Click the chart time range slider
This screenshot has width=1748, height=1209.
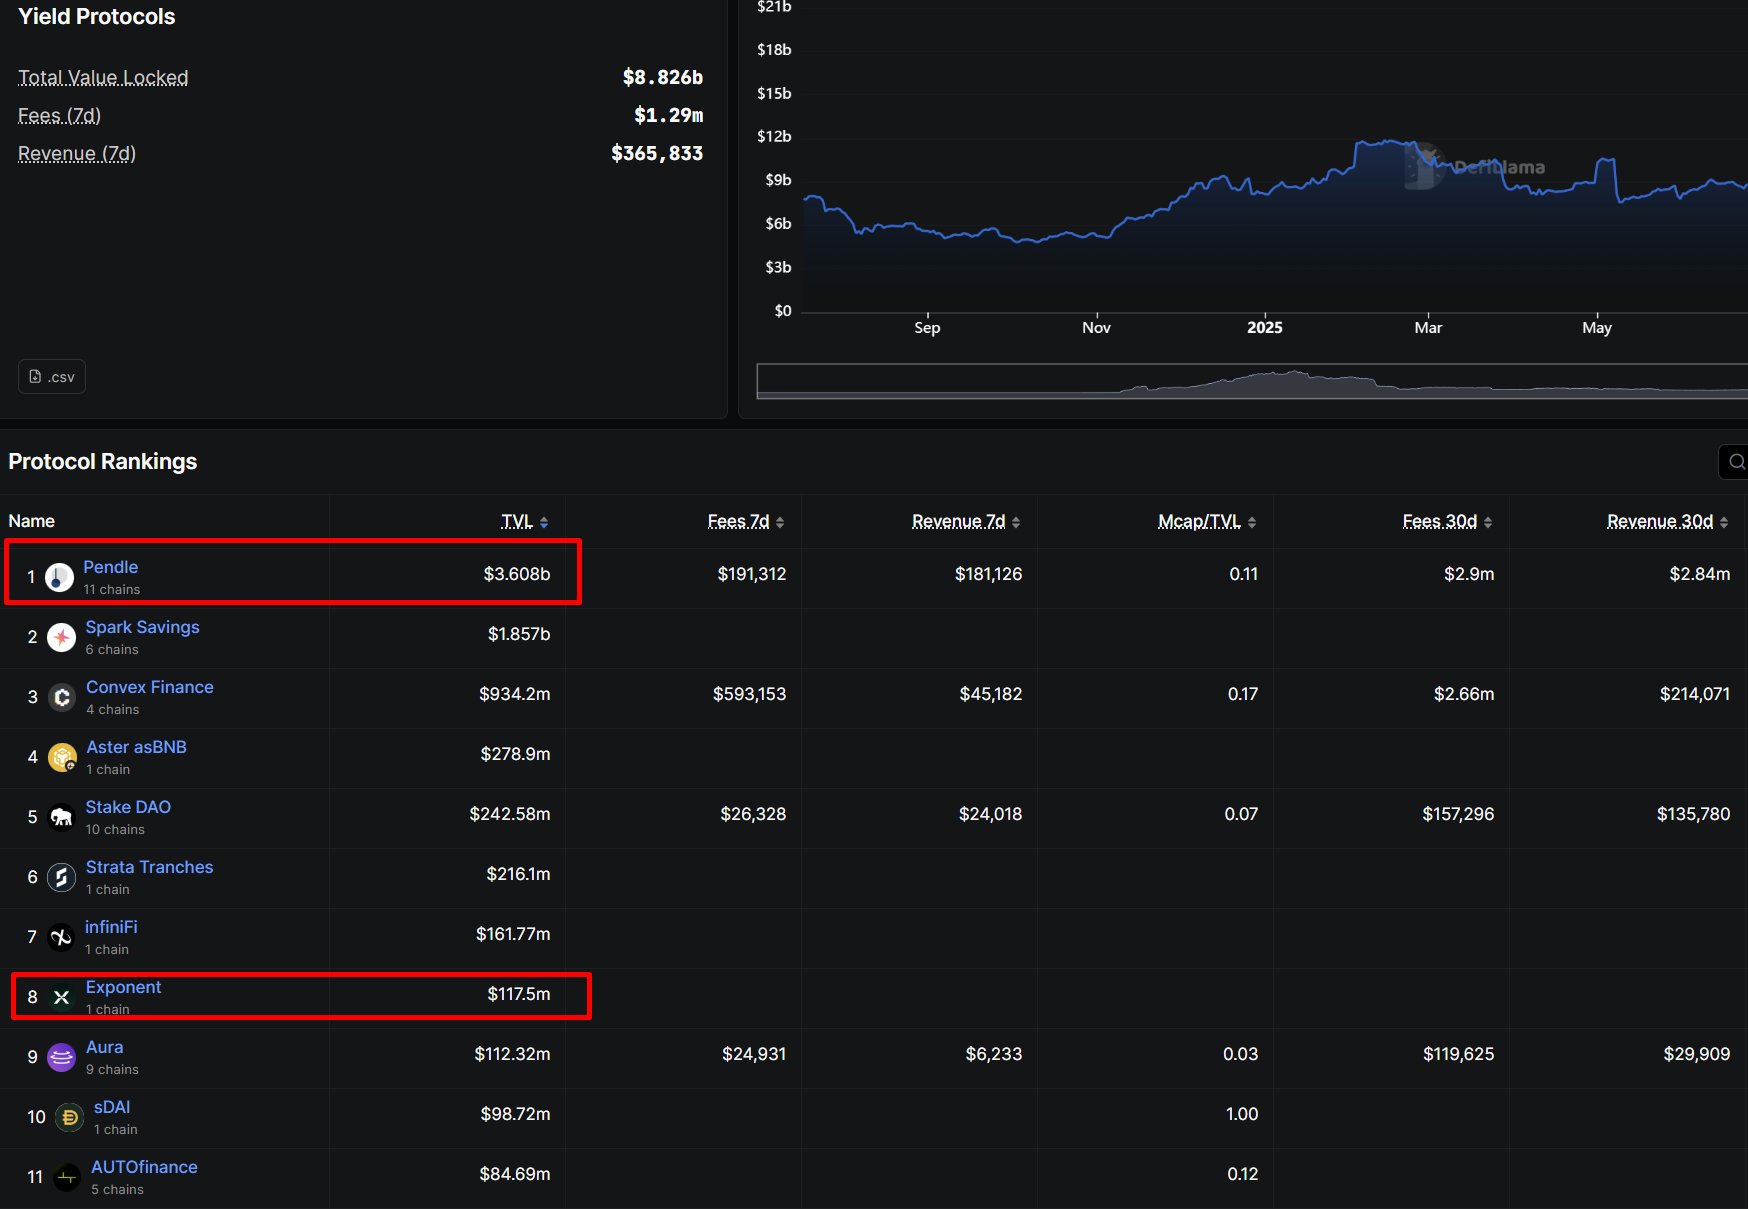pyautogui.click(x=1251, y=381)
